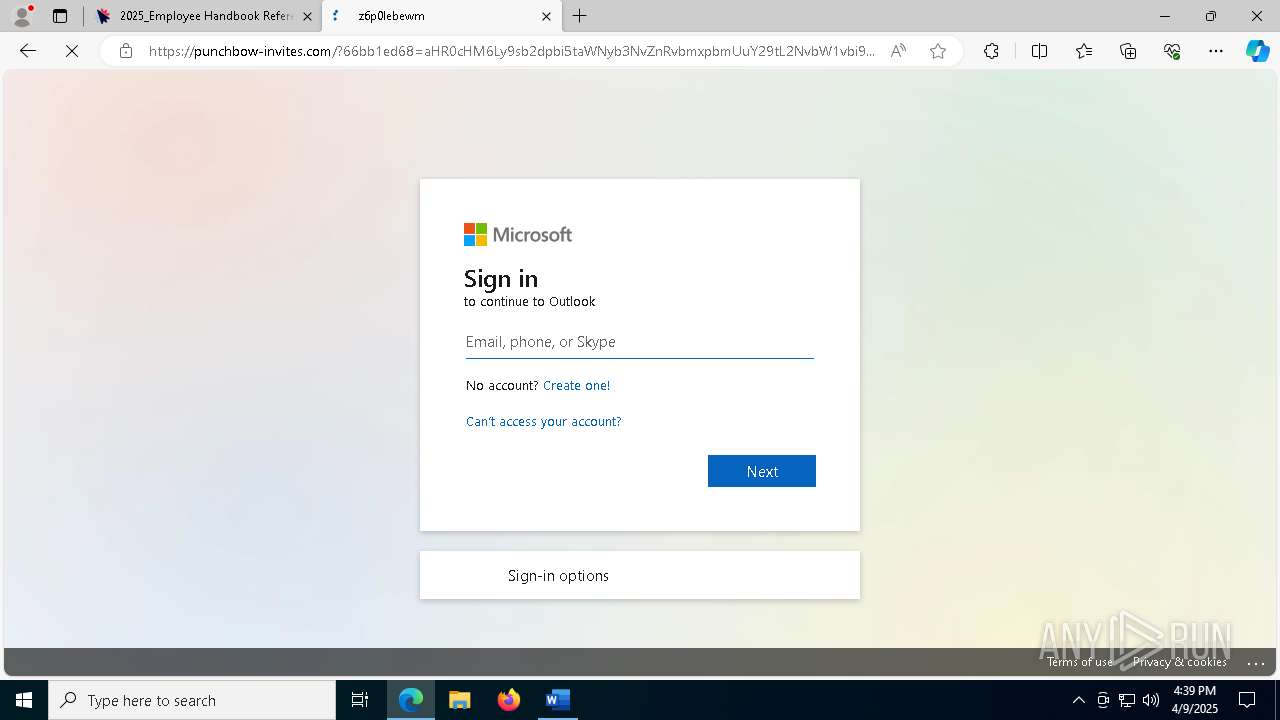
Task: Open Settings and more menu
Action: coord(1216,51)
